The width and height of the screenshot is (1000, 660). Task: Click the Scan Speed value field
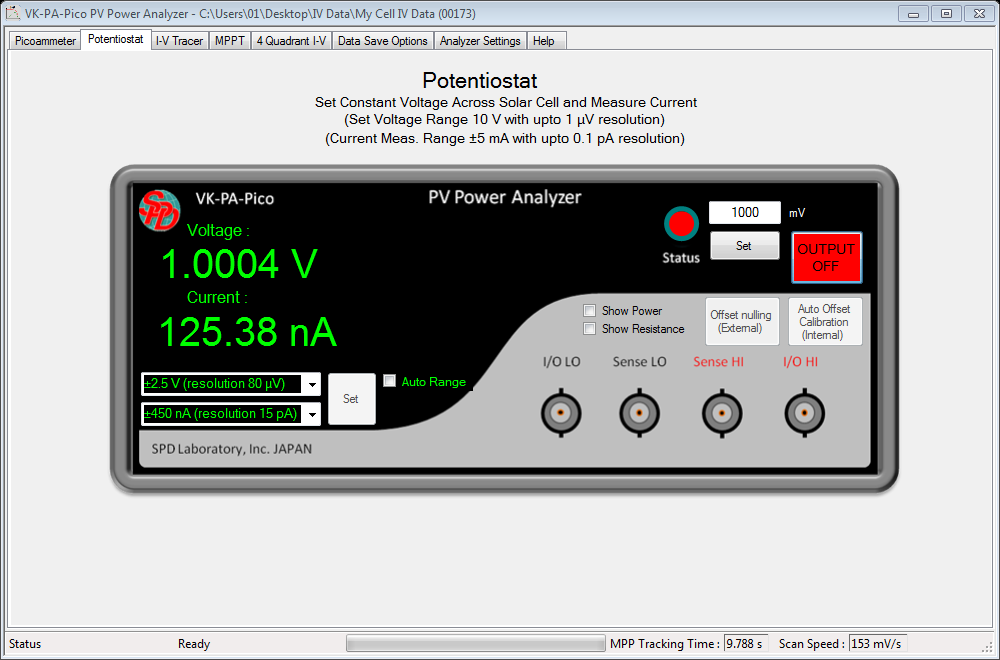tap(878, 643)
